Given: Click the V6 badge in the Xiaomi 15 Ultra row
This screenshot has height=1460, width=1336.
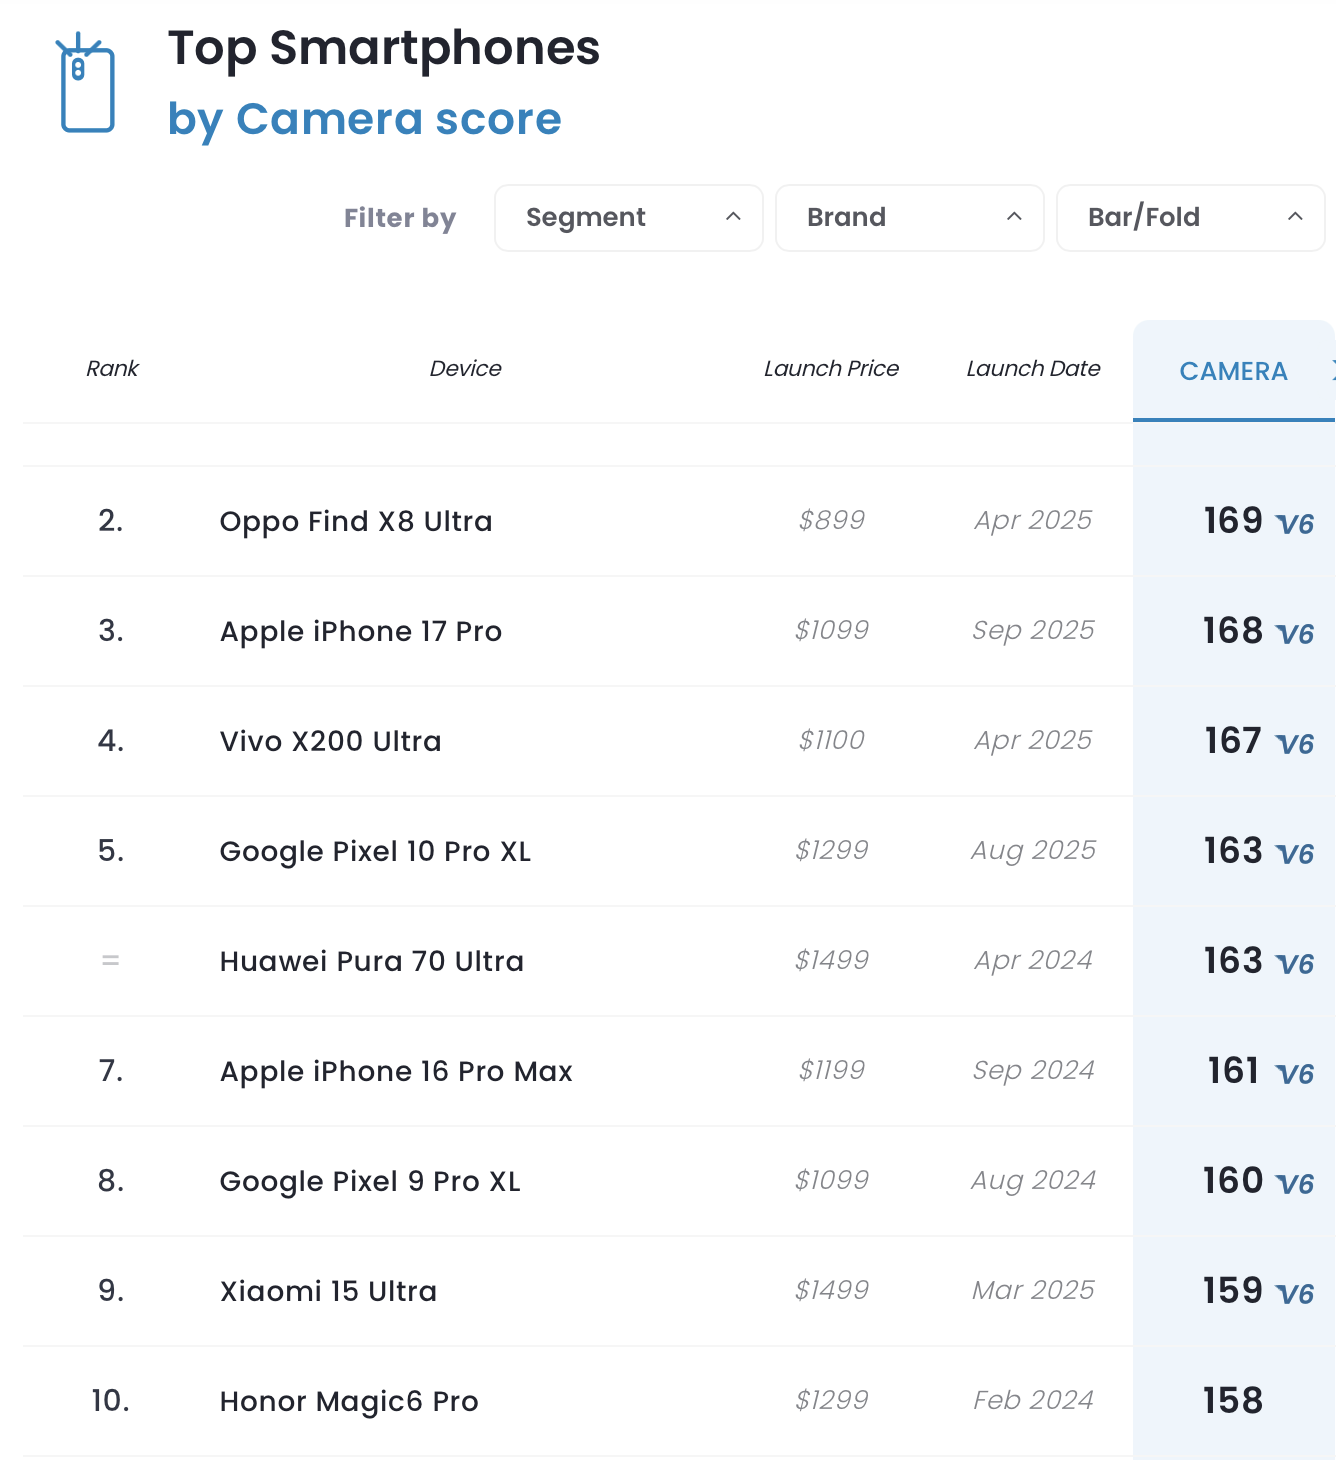Looking at the screenshot, I should tap(1295, 1294).
